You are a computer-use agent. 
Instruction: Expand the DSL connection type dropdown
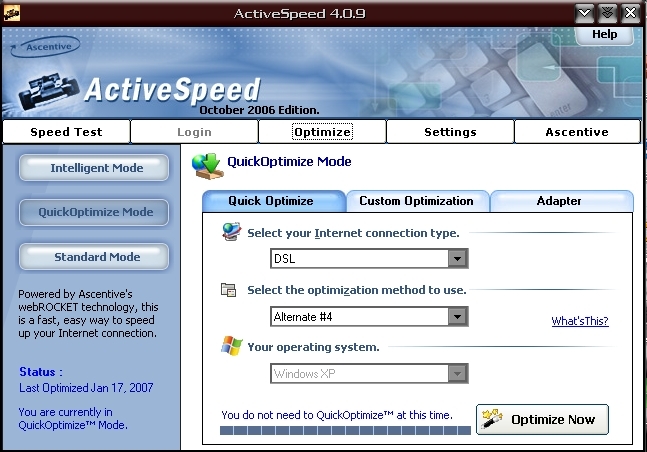tap(457, 259)
